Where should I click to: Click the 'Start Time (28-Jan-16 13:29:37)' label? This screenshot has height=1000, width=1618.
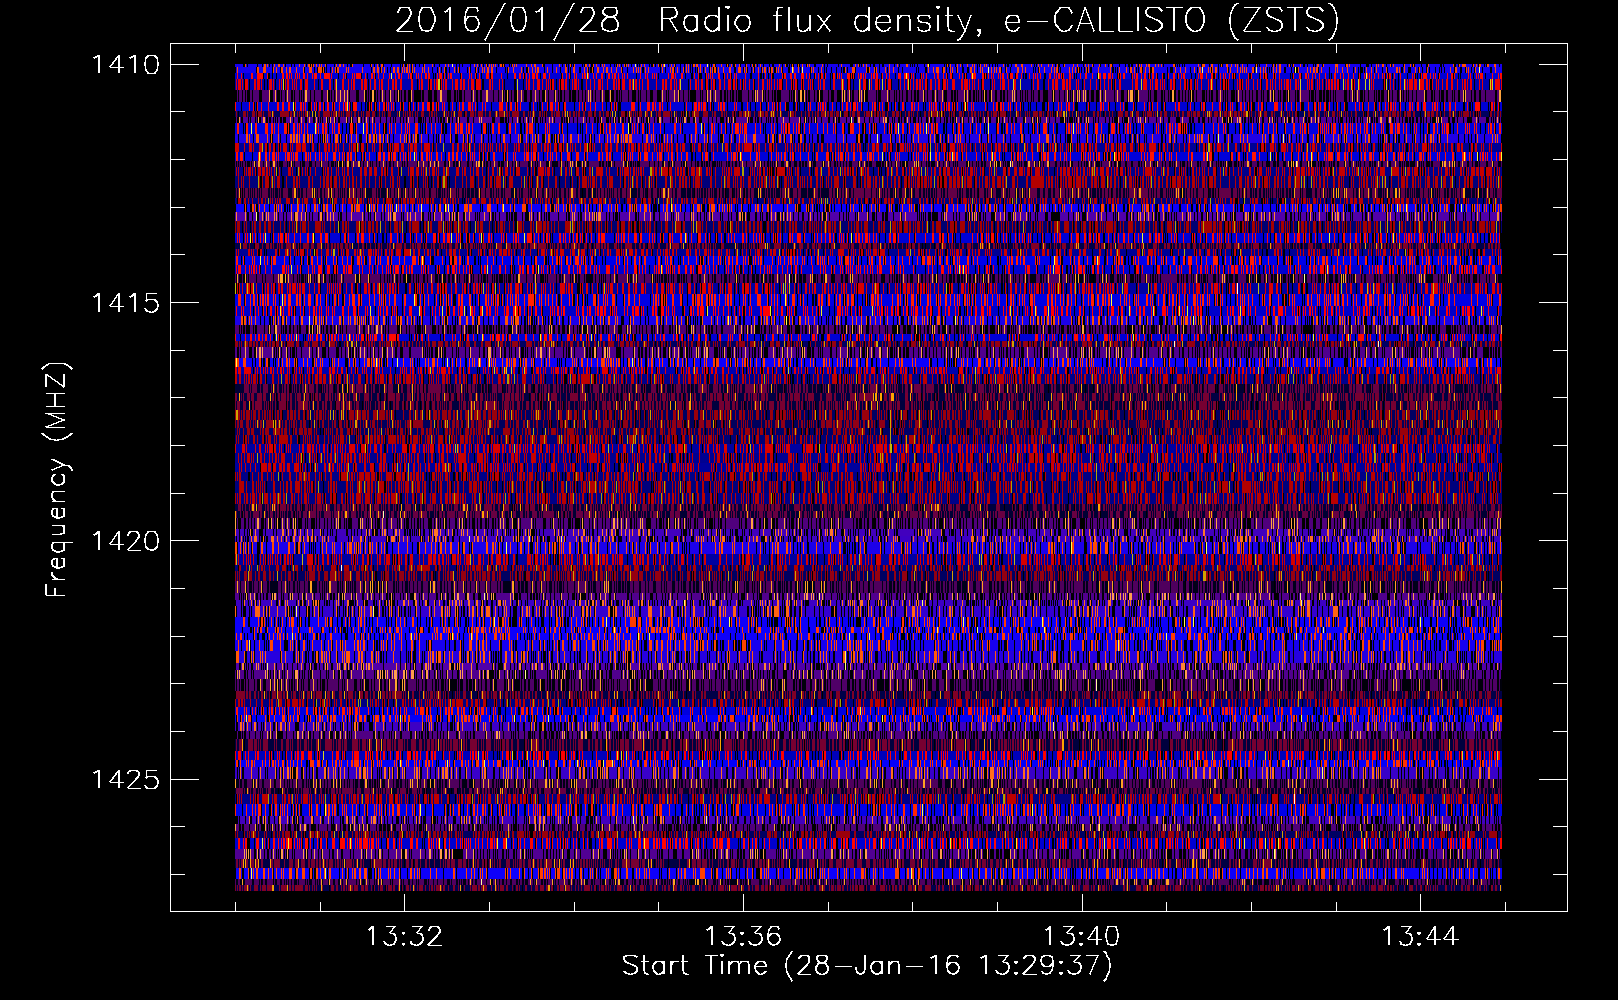tap(867, 966)
